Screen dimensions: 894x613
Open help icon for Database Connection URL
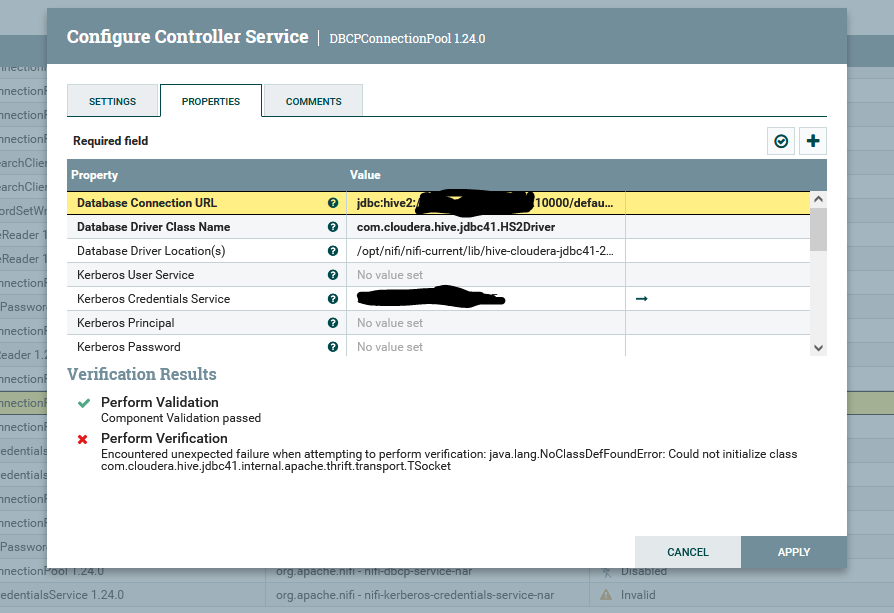[333, 203]
